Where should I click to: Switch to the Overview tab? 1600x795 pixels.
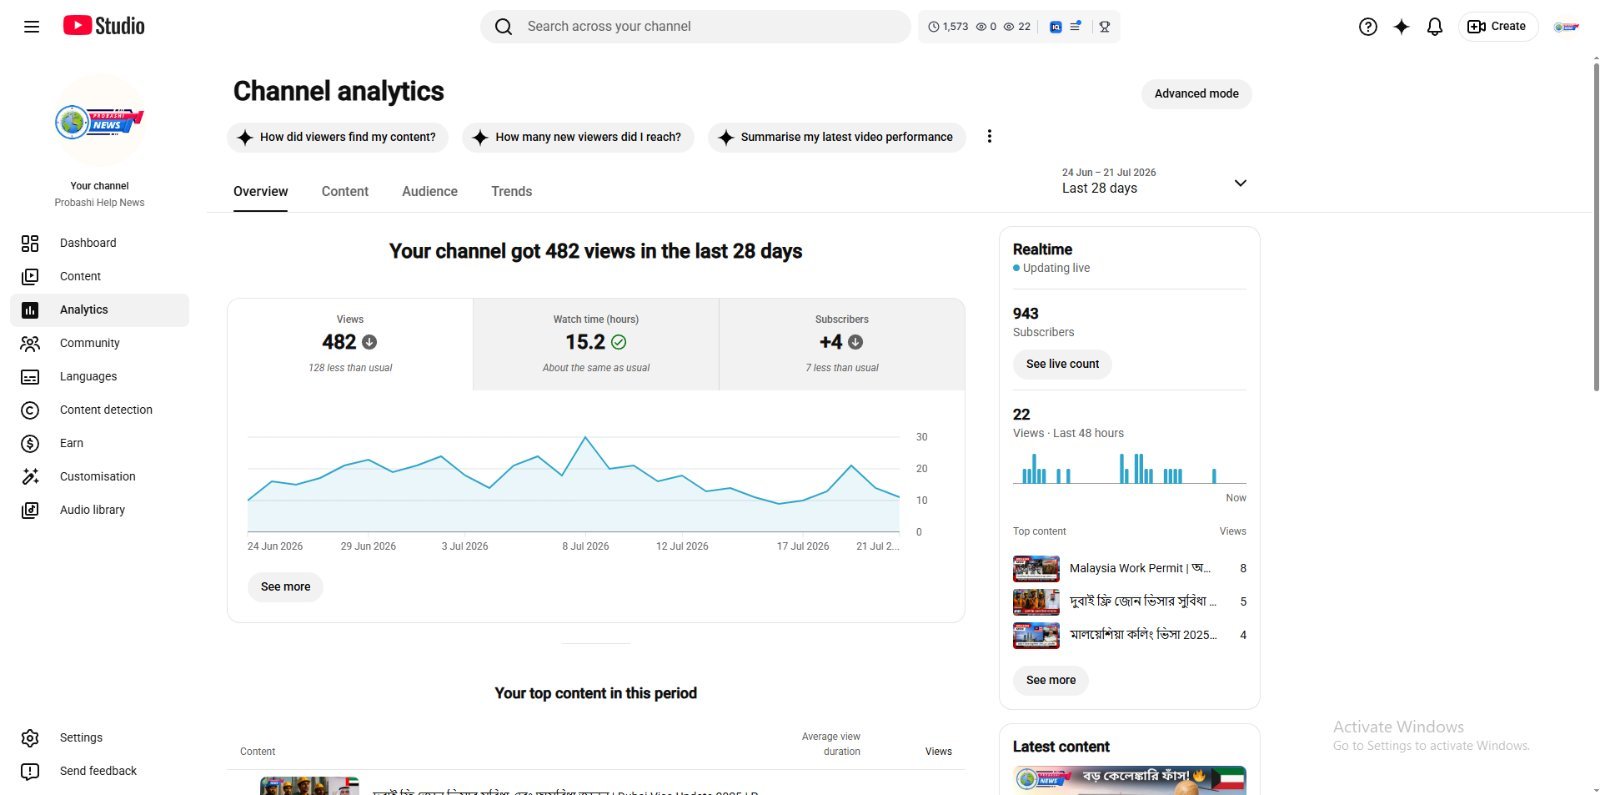pos(260,191)
